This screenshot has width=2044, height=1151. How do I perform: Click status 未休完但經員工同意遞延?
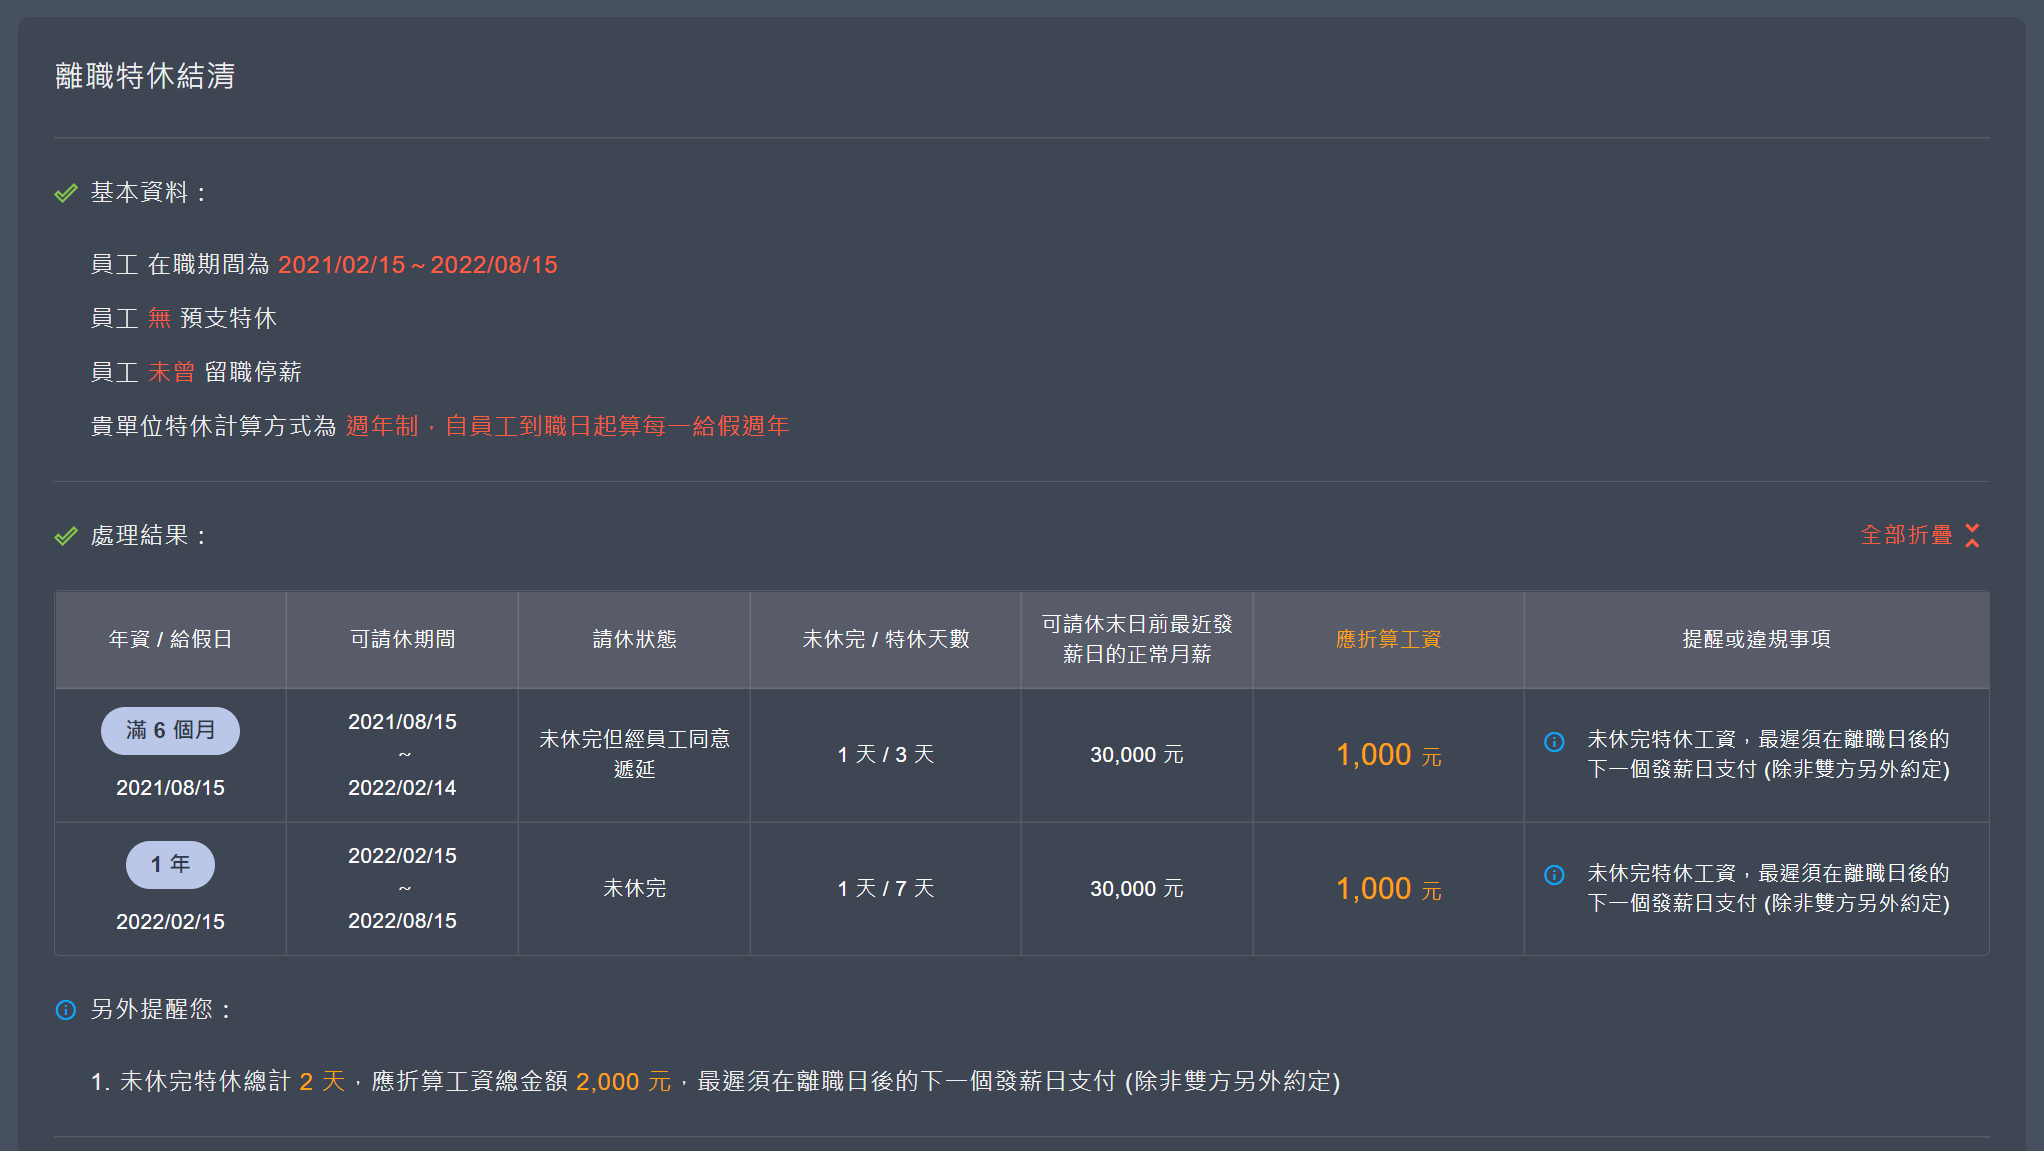634,754
